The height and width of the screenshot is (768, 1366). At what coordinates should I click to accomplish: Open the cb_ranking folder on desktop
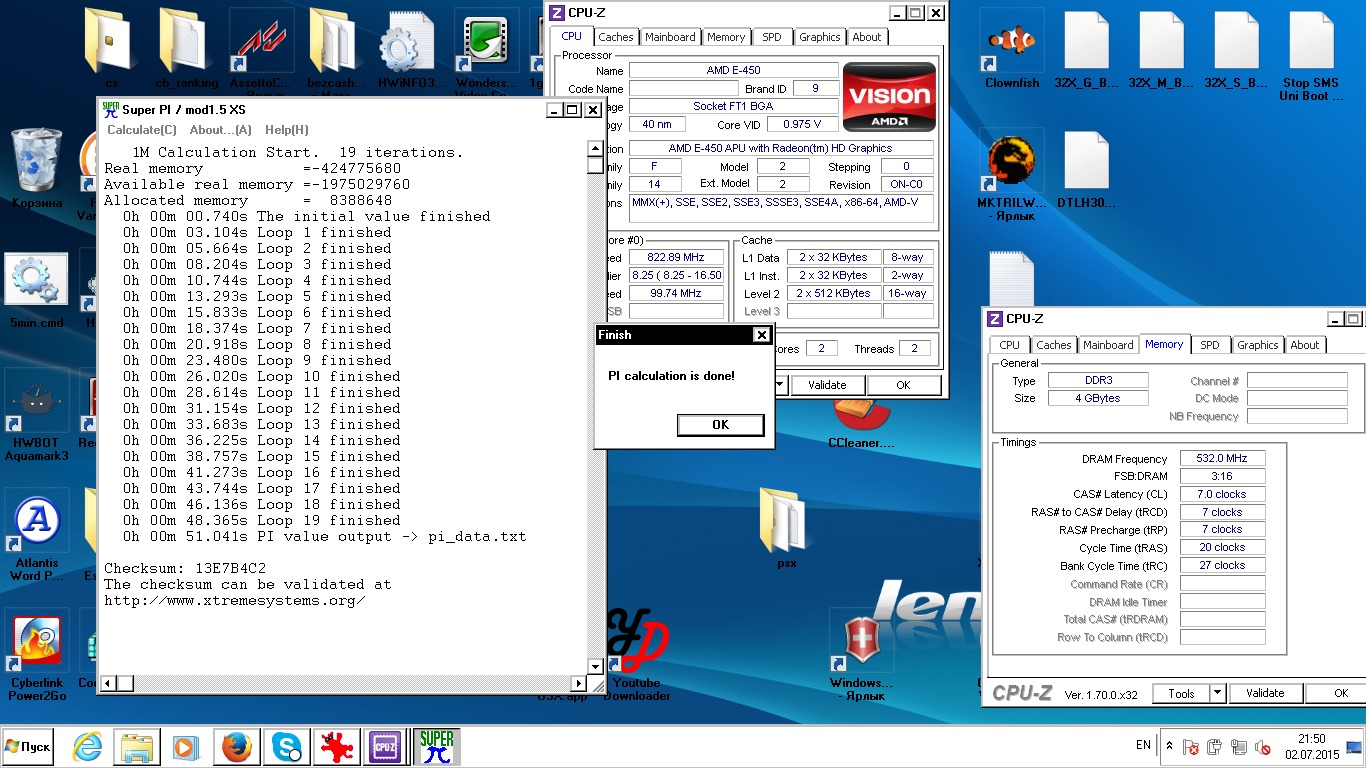coord(186,50)
